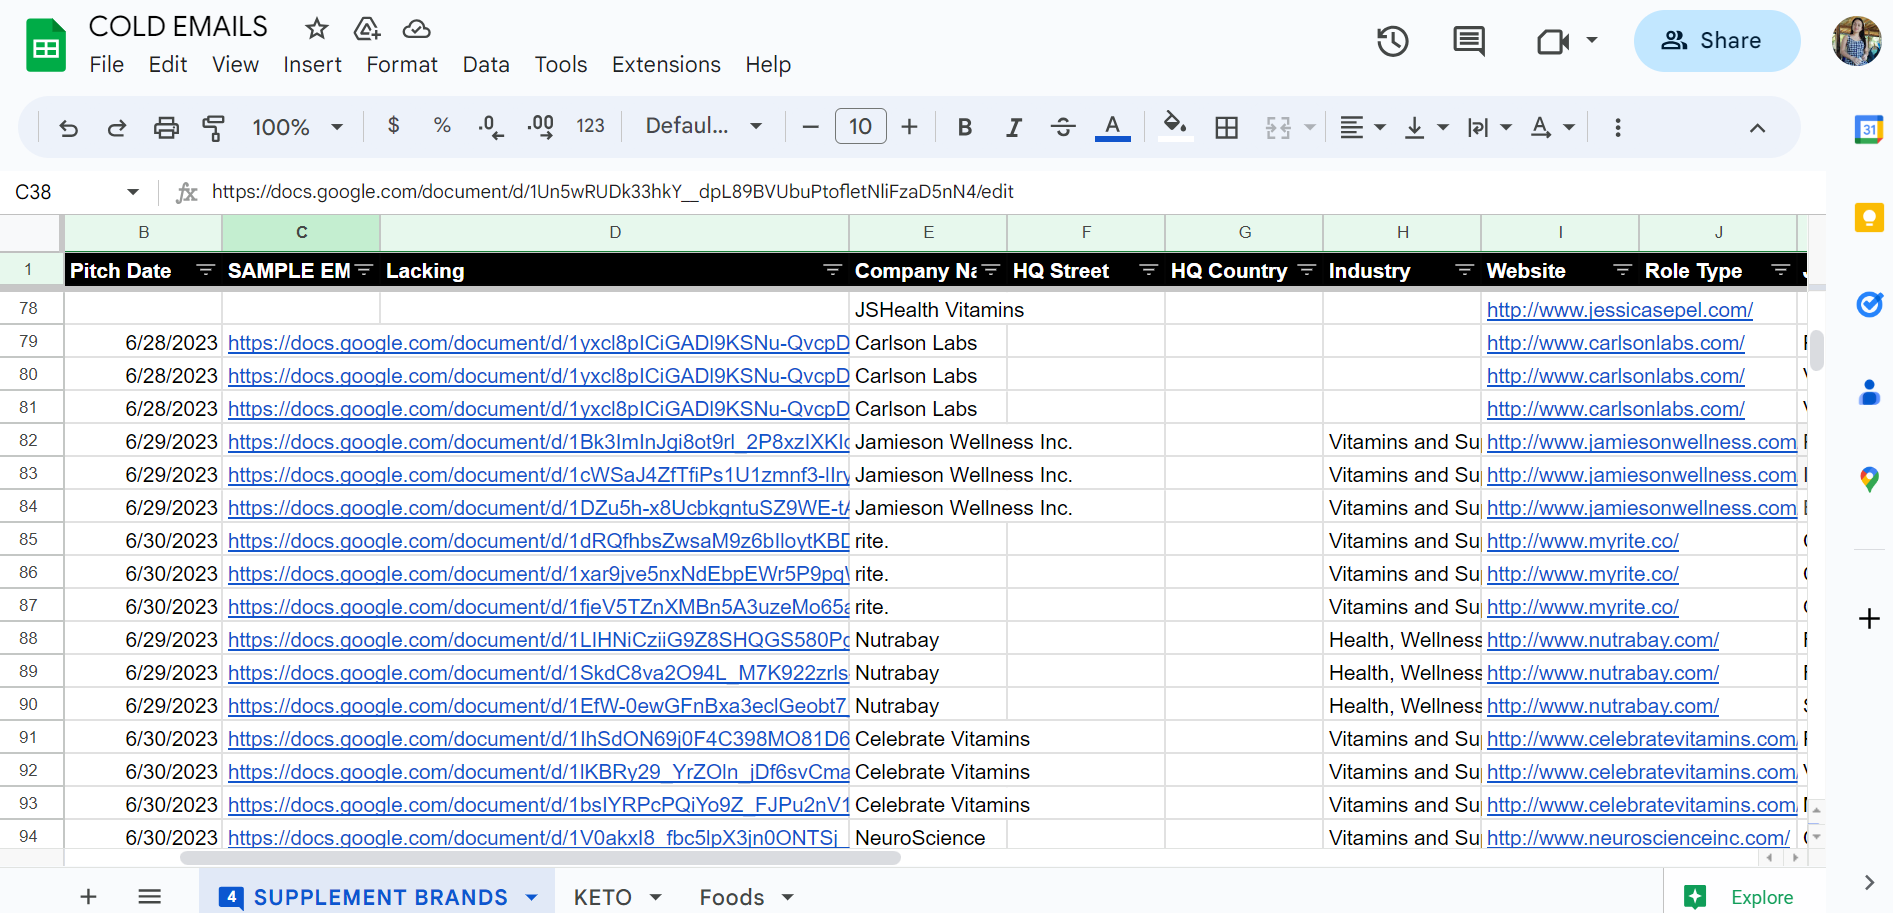Choose cell fill color
Screen dimensions: 1893x913
click(x=1175, y=127)
